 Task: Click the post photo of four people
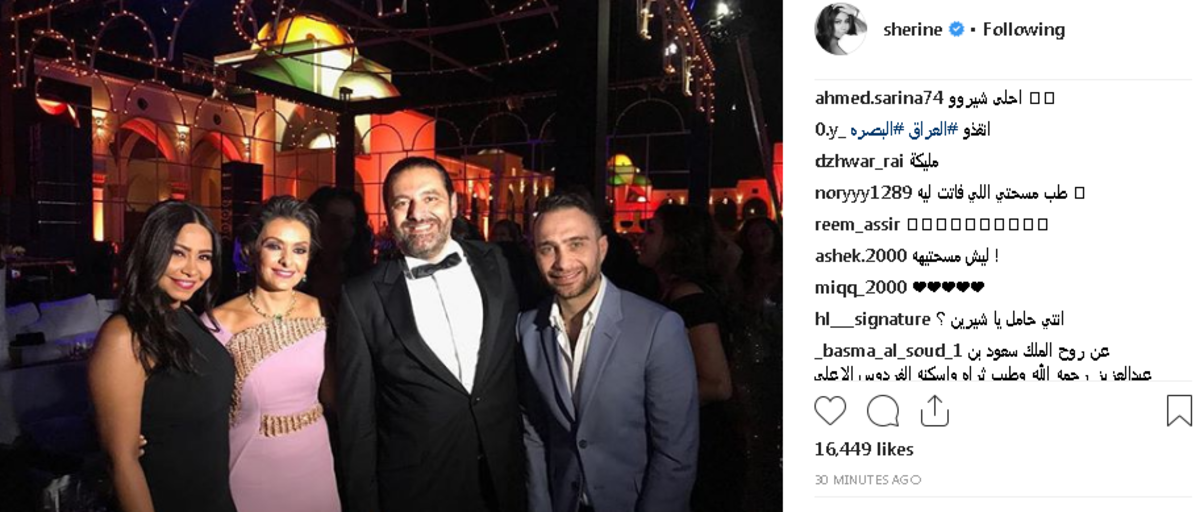(391, 256)
